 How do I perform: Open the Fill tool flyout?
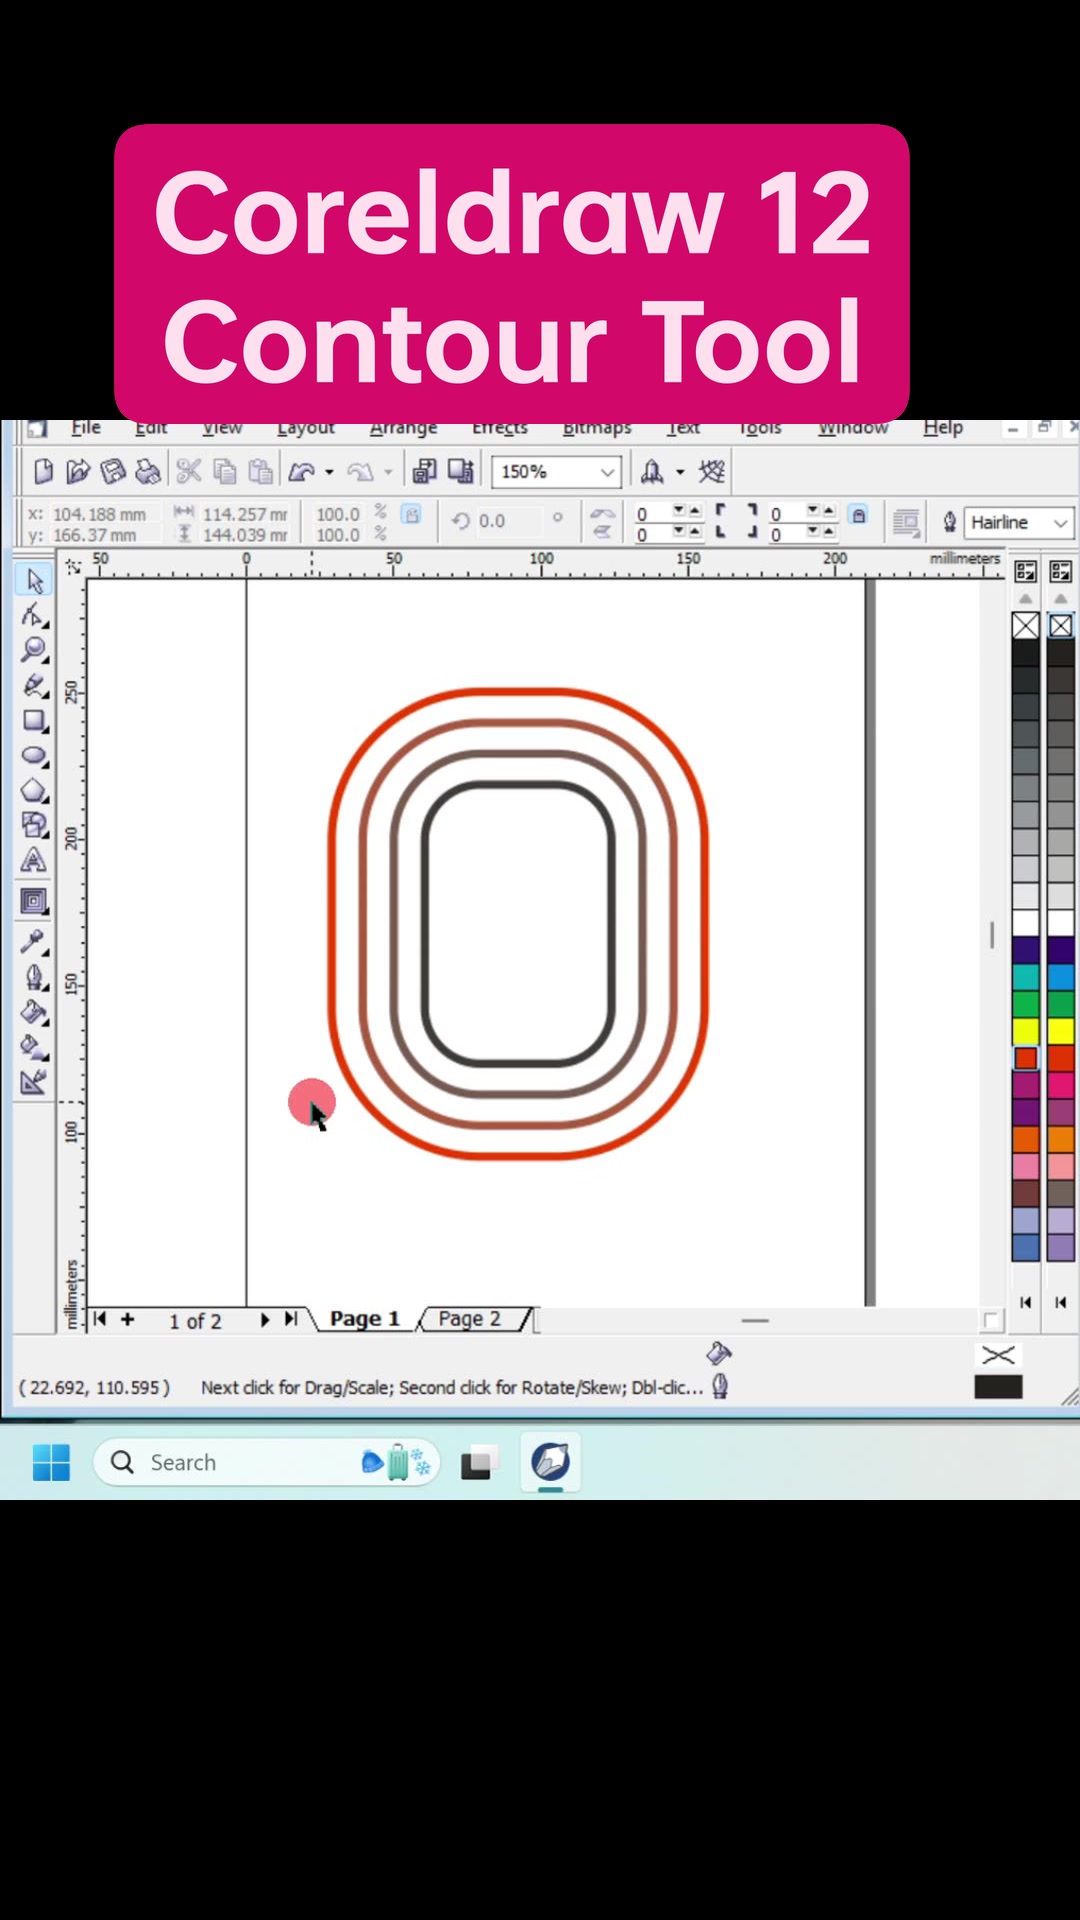pos(34,1012)
